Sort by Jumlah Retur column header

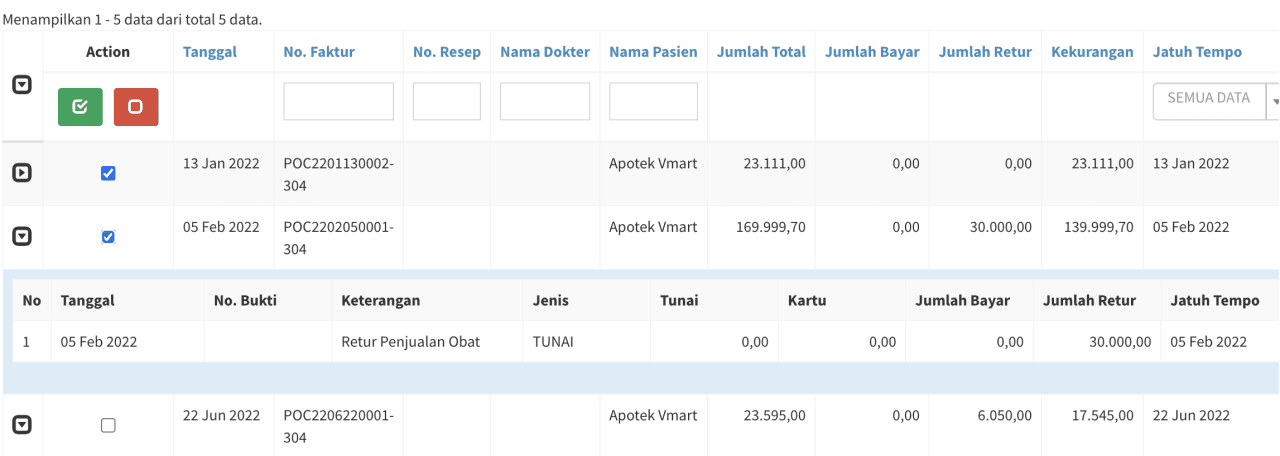[x=985, y=52]
